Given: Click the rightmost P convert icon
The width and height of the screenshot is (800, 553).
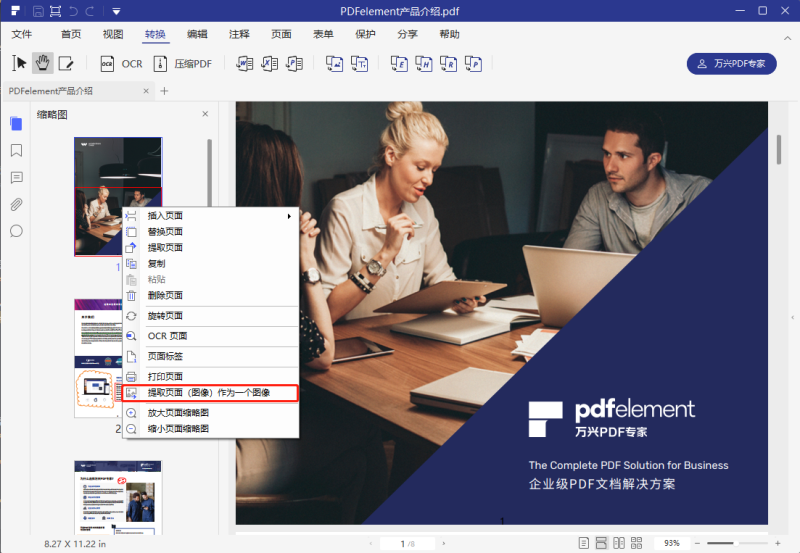Looking at the screenshot, I should 473,64.
